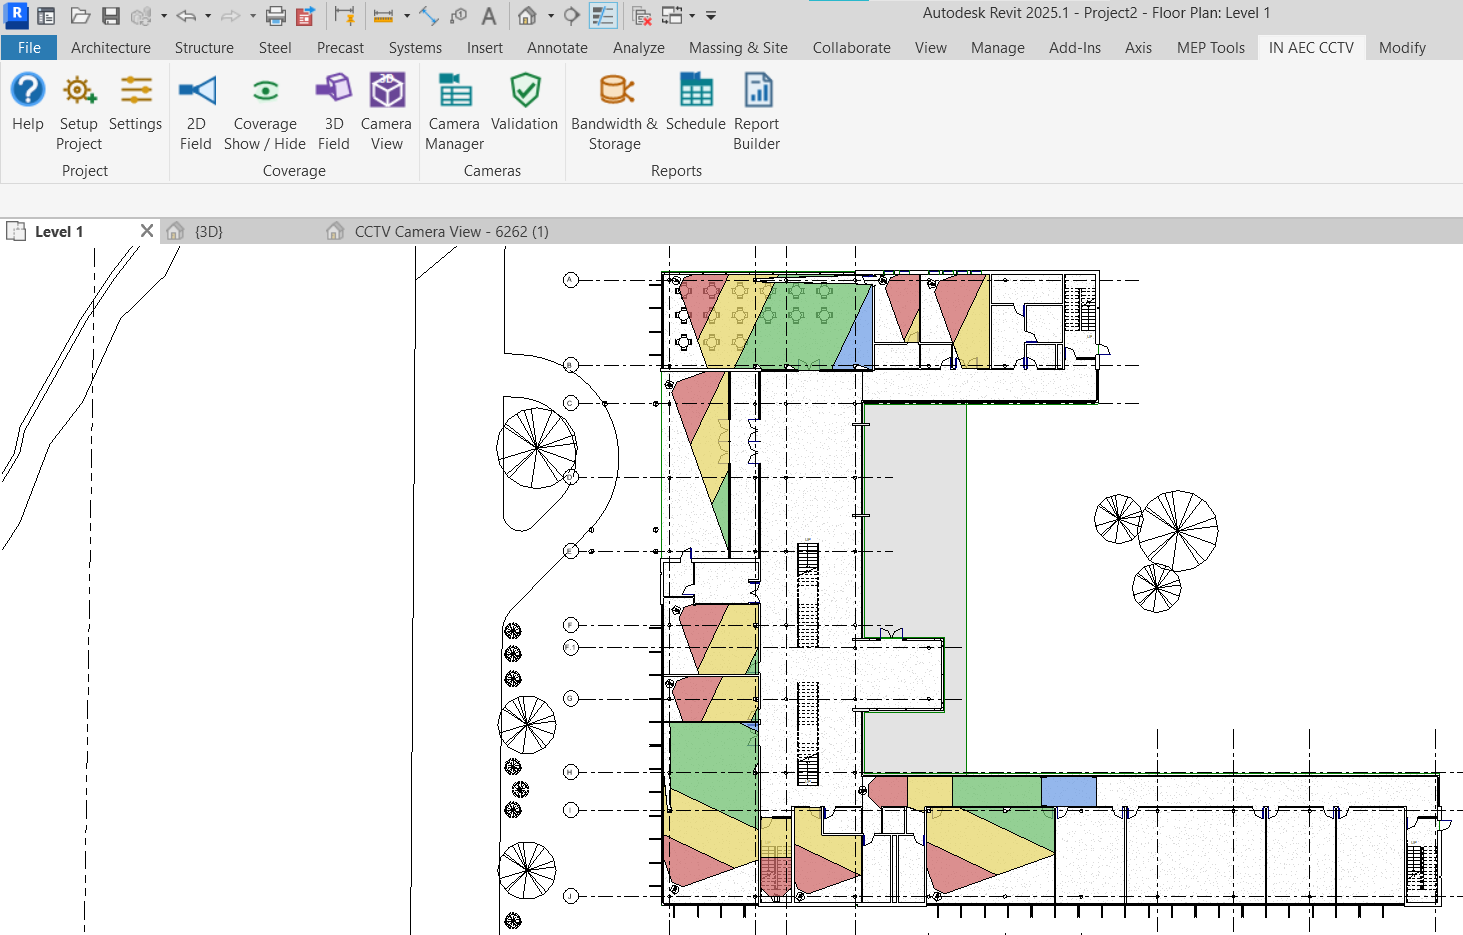Click the Undo arrow icon

click(186, 16)
